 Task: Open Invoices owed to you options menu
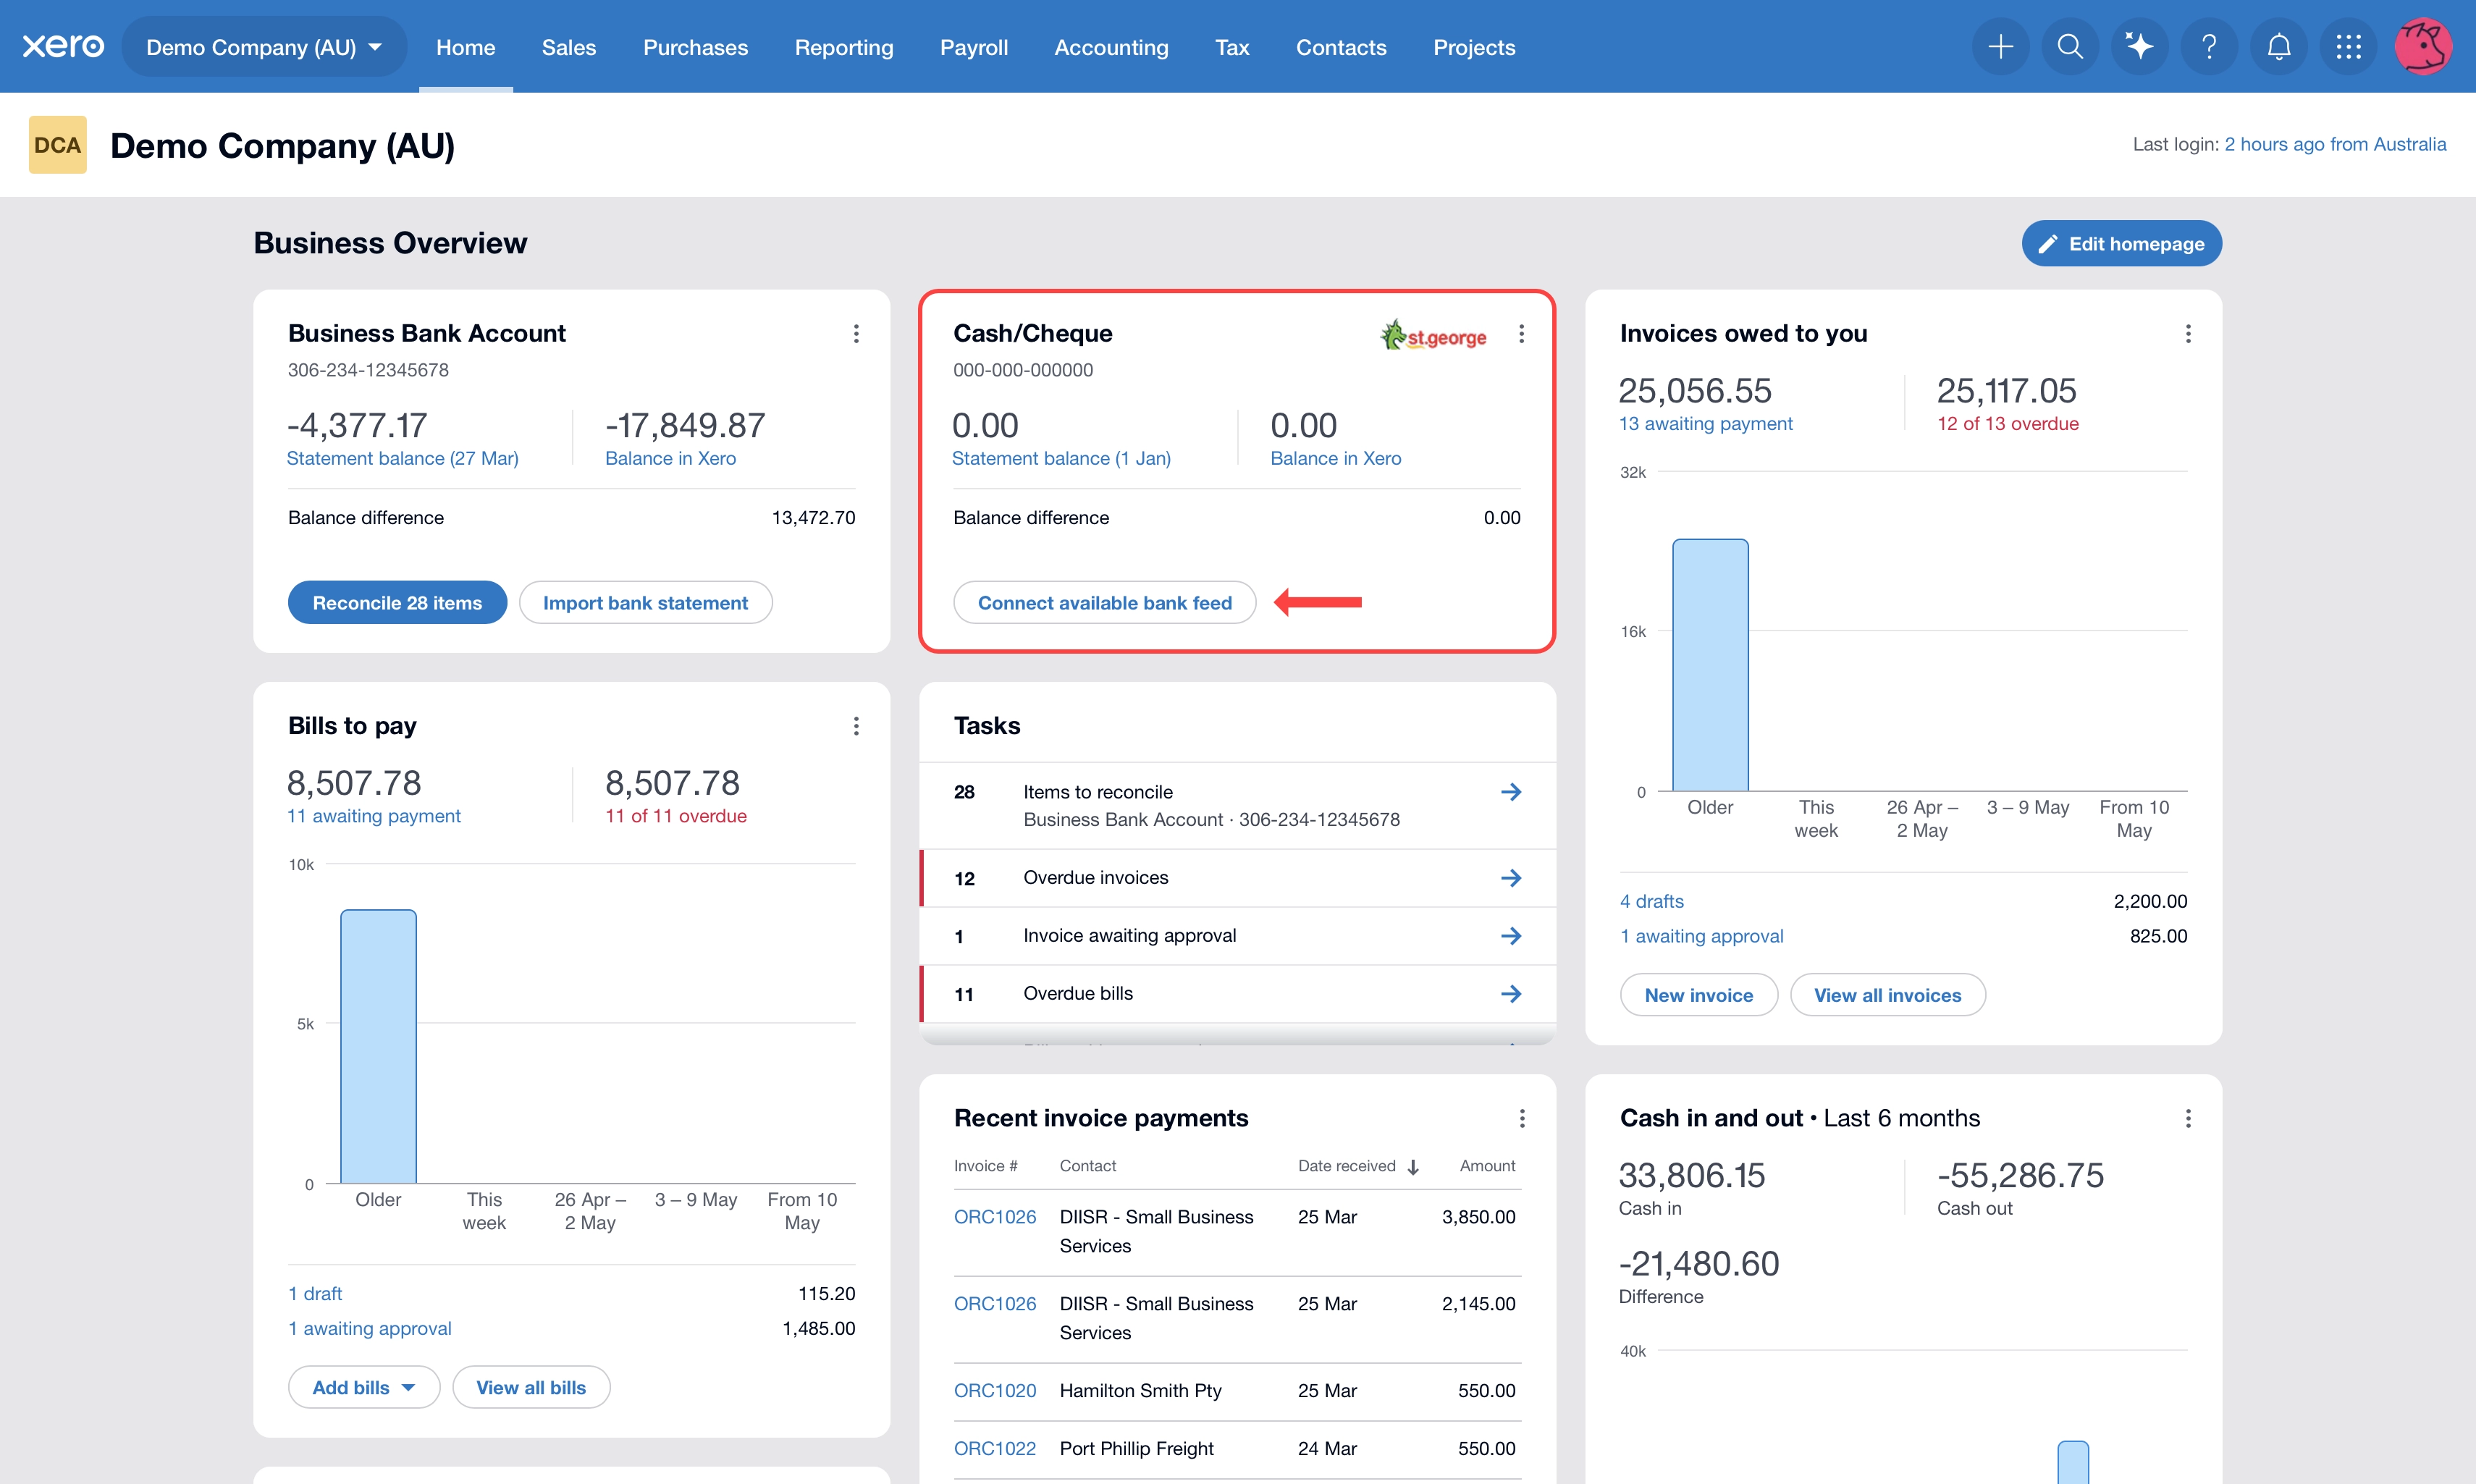(2188, 334)
